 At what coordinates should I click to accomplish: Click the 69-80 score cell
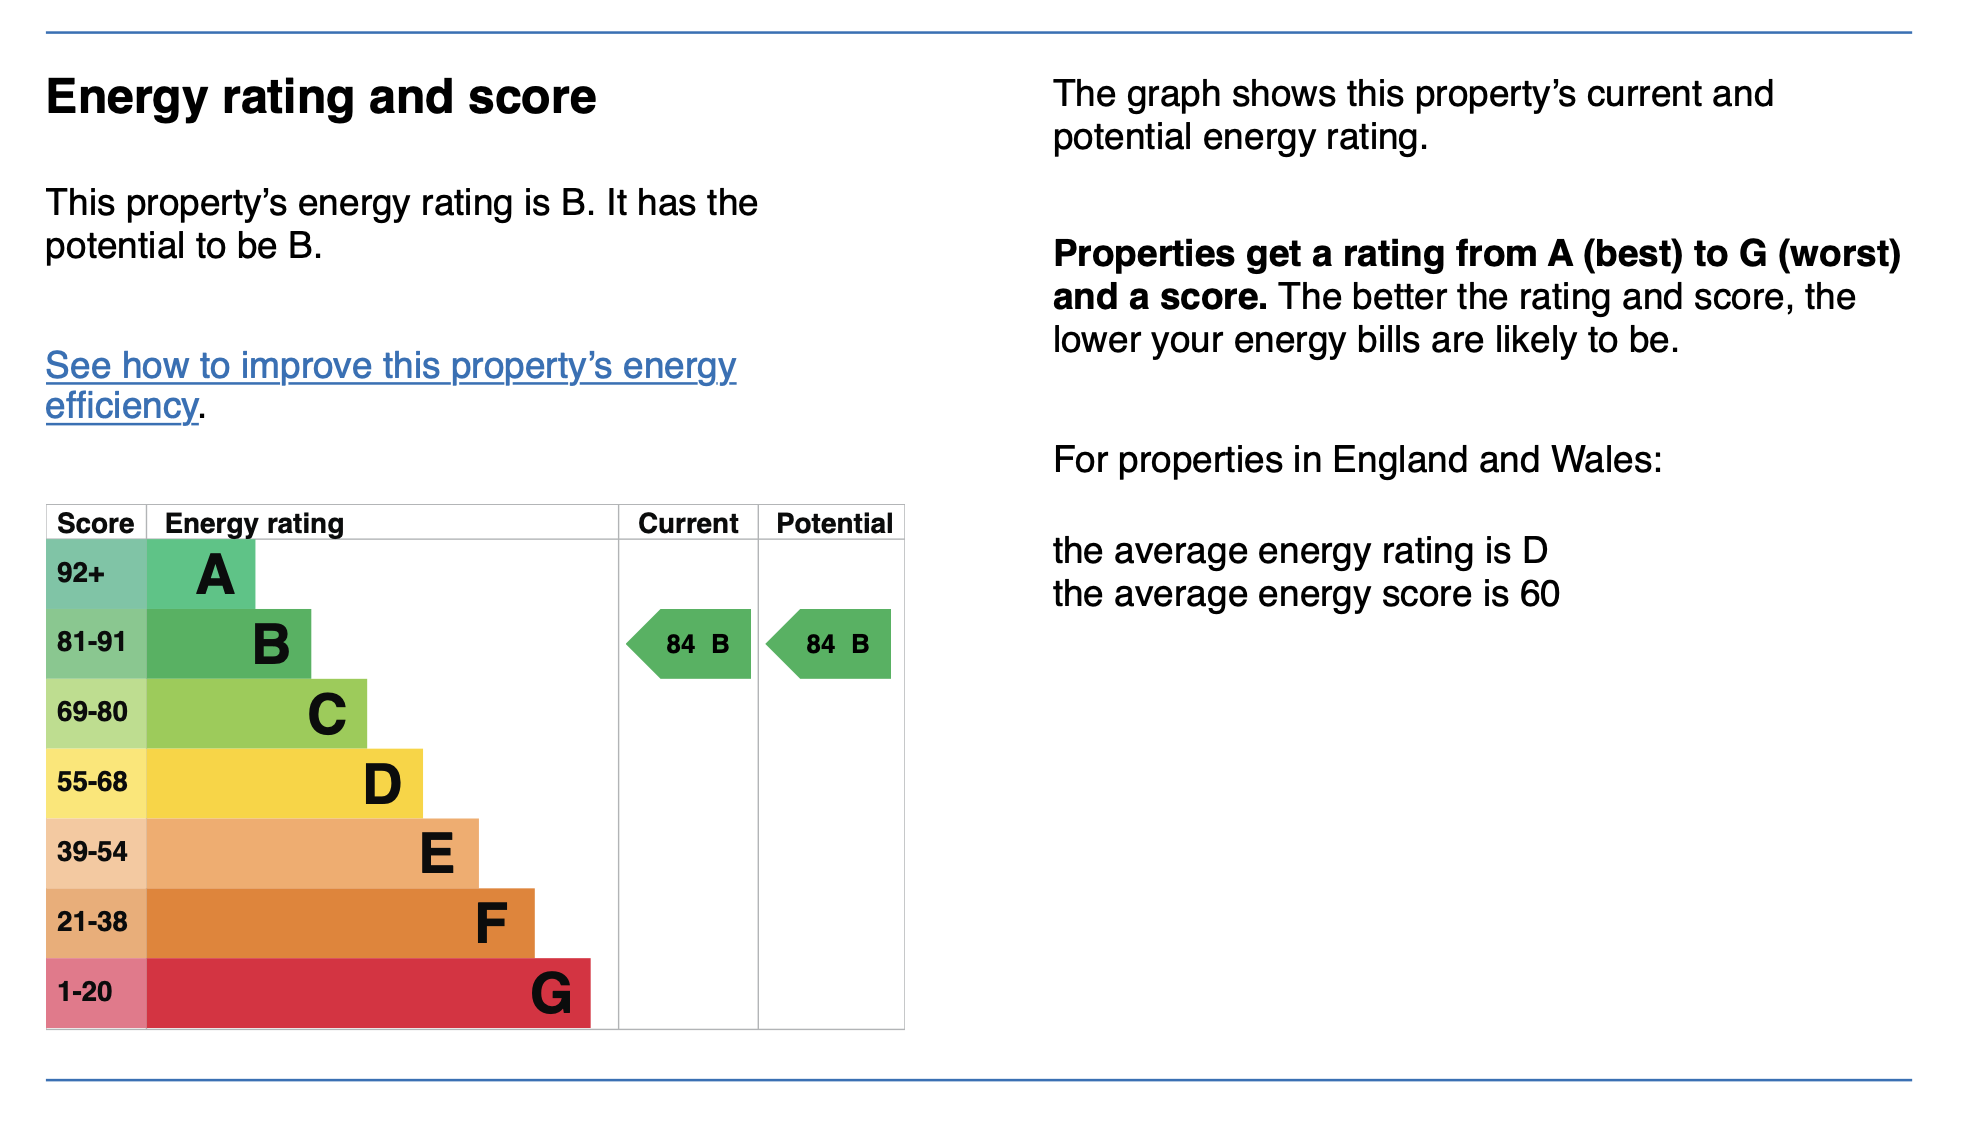click(x=96, y=714)
